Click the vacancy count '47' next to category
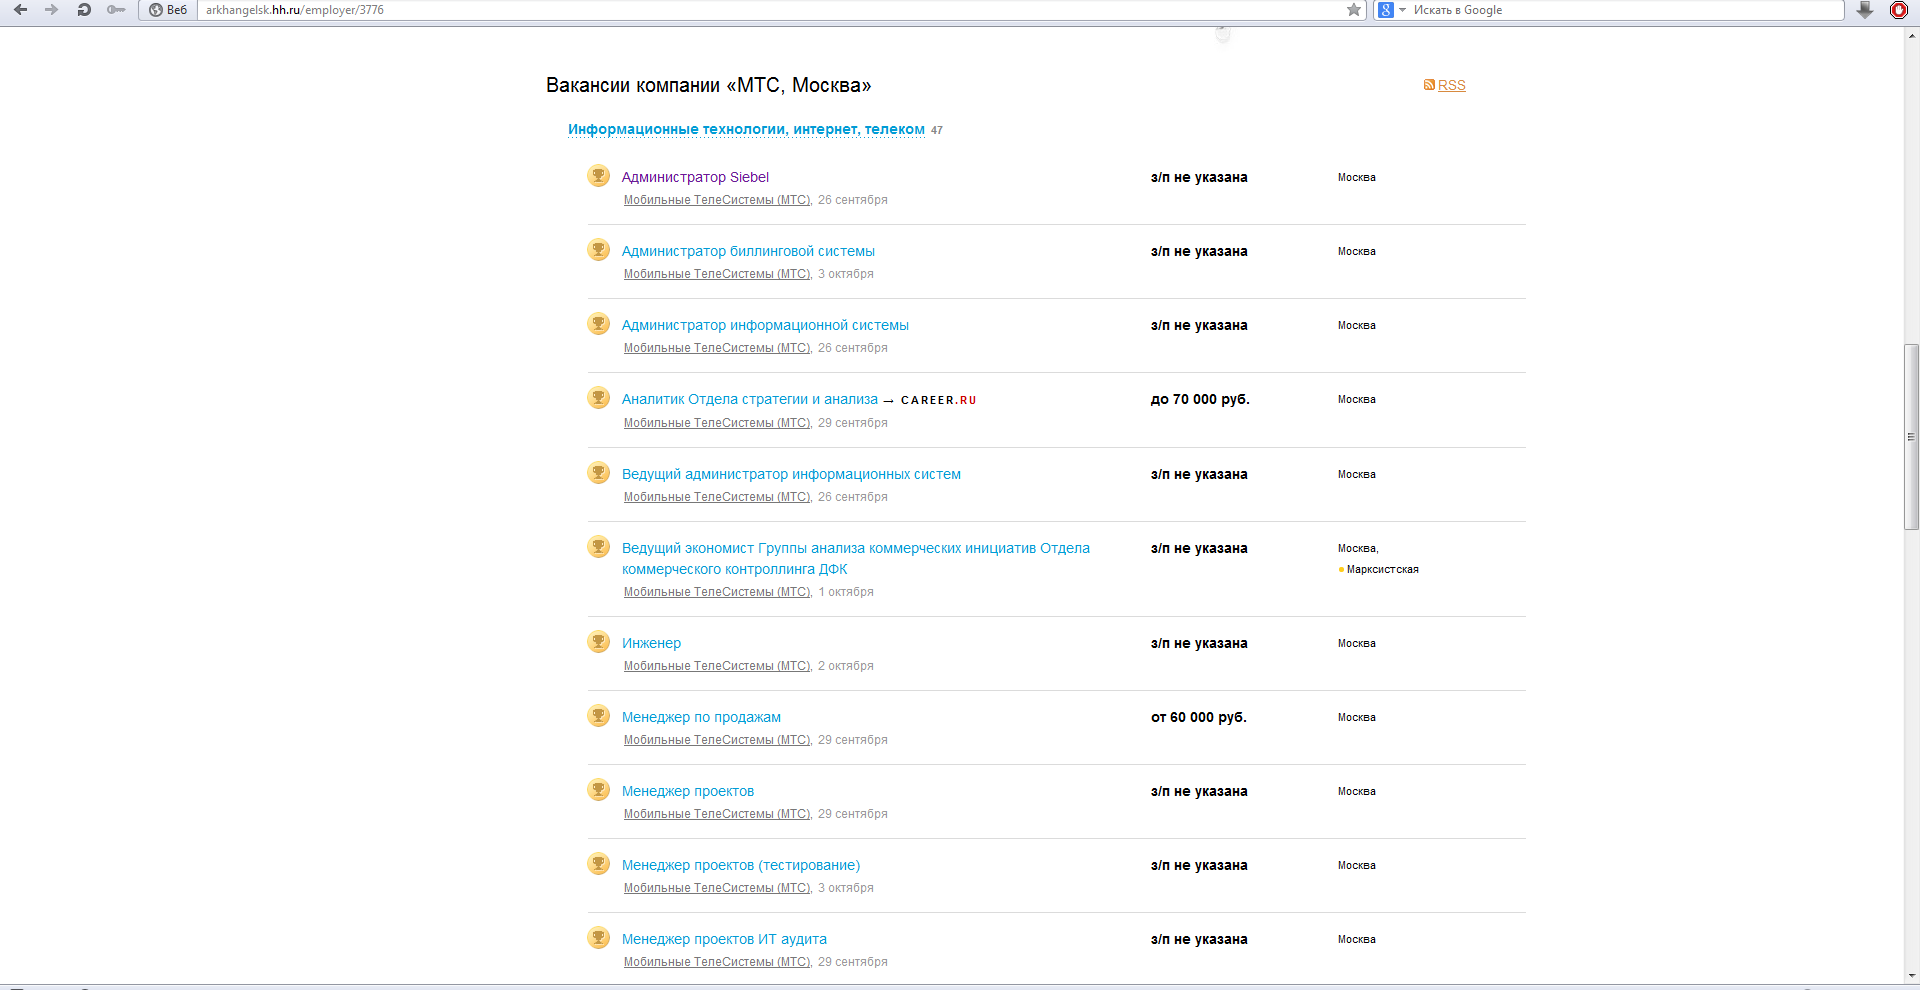Image resolution: width=1920 pixels, height=990 pixels. pyautogui.click(x=937, y=130)
